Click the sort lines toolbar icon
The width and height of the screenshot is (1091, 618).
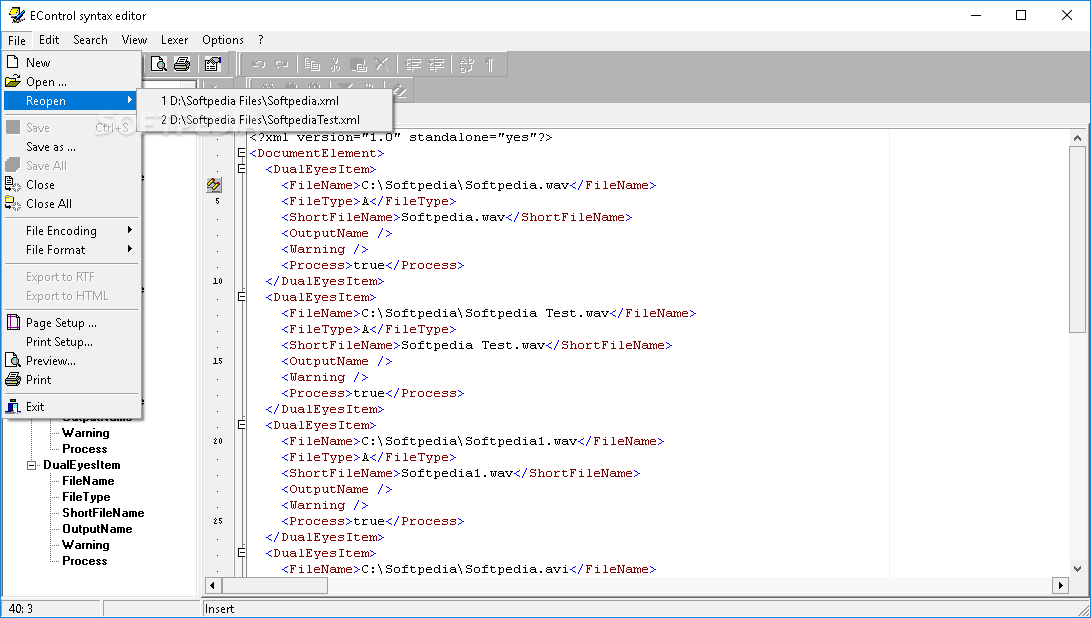(x=467, y=65)
